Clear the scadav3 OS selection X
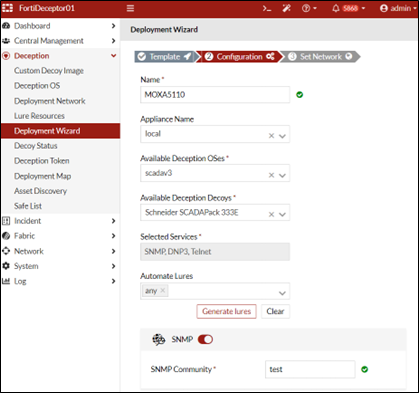This screenshot has width=419, height=393. coord(271,175)
